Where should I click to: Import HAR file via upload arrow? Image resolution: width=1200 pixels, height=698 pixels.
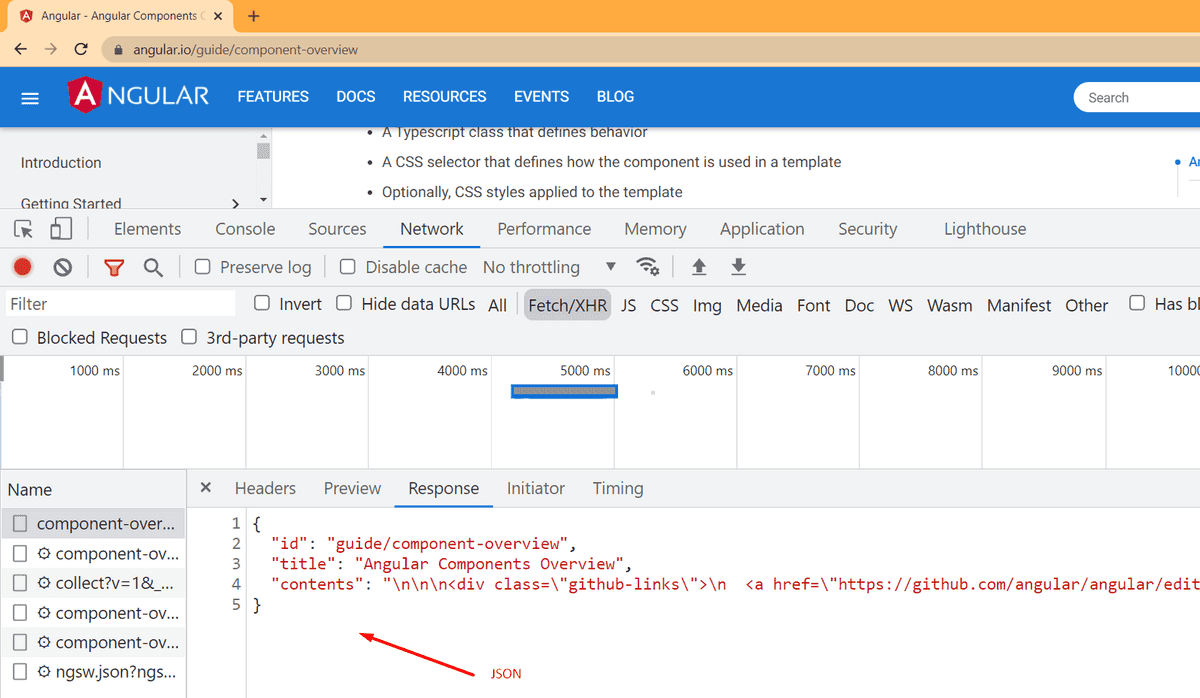[x=698, y=266]
